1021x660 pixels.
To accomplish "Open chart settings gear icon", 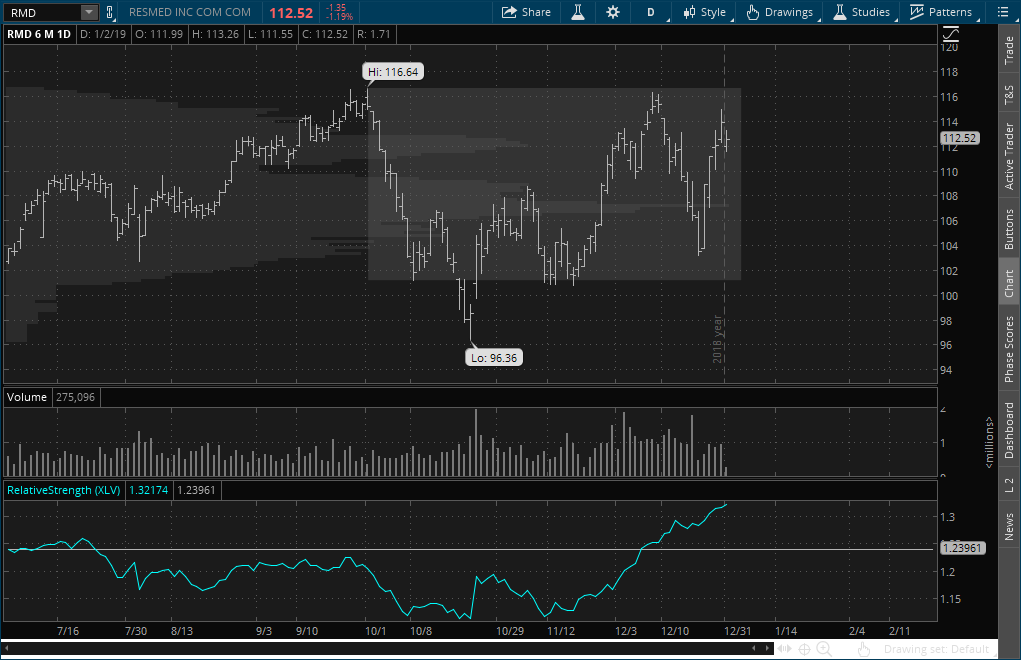I will 613,12.
